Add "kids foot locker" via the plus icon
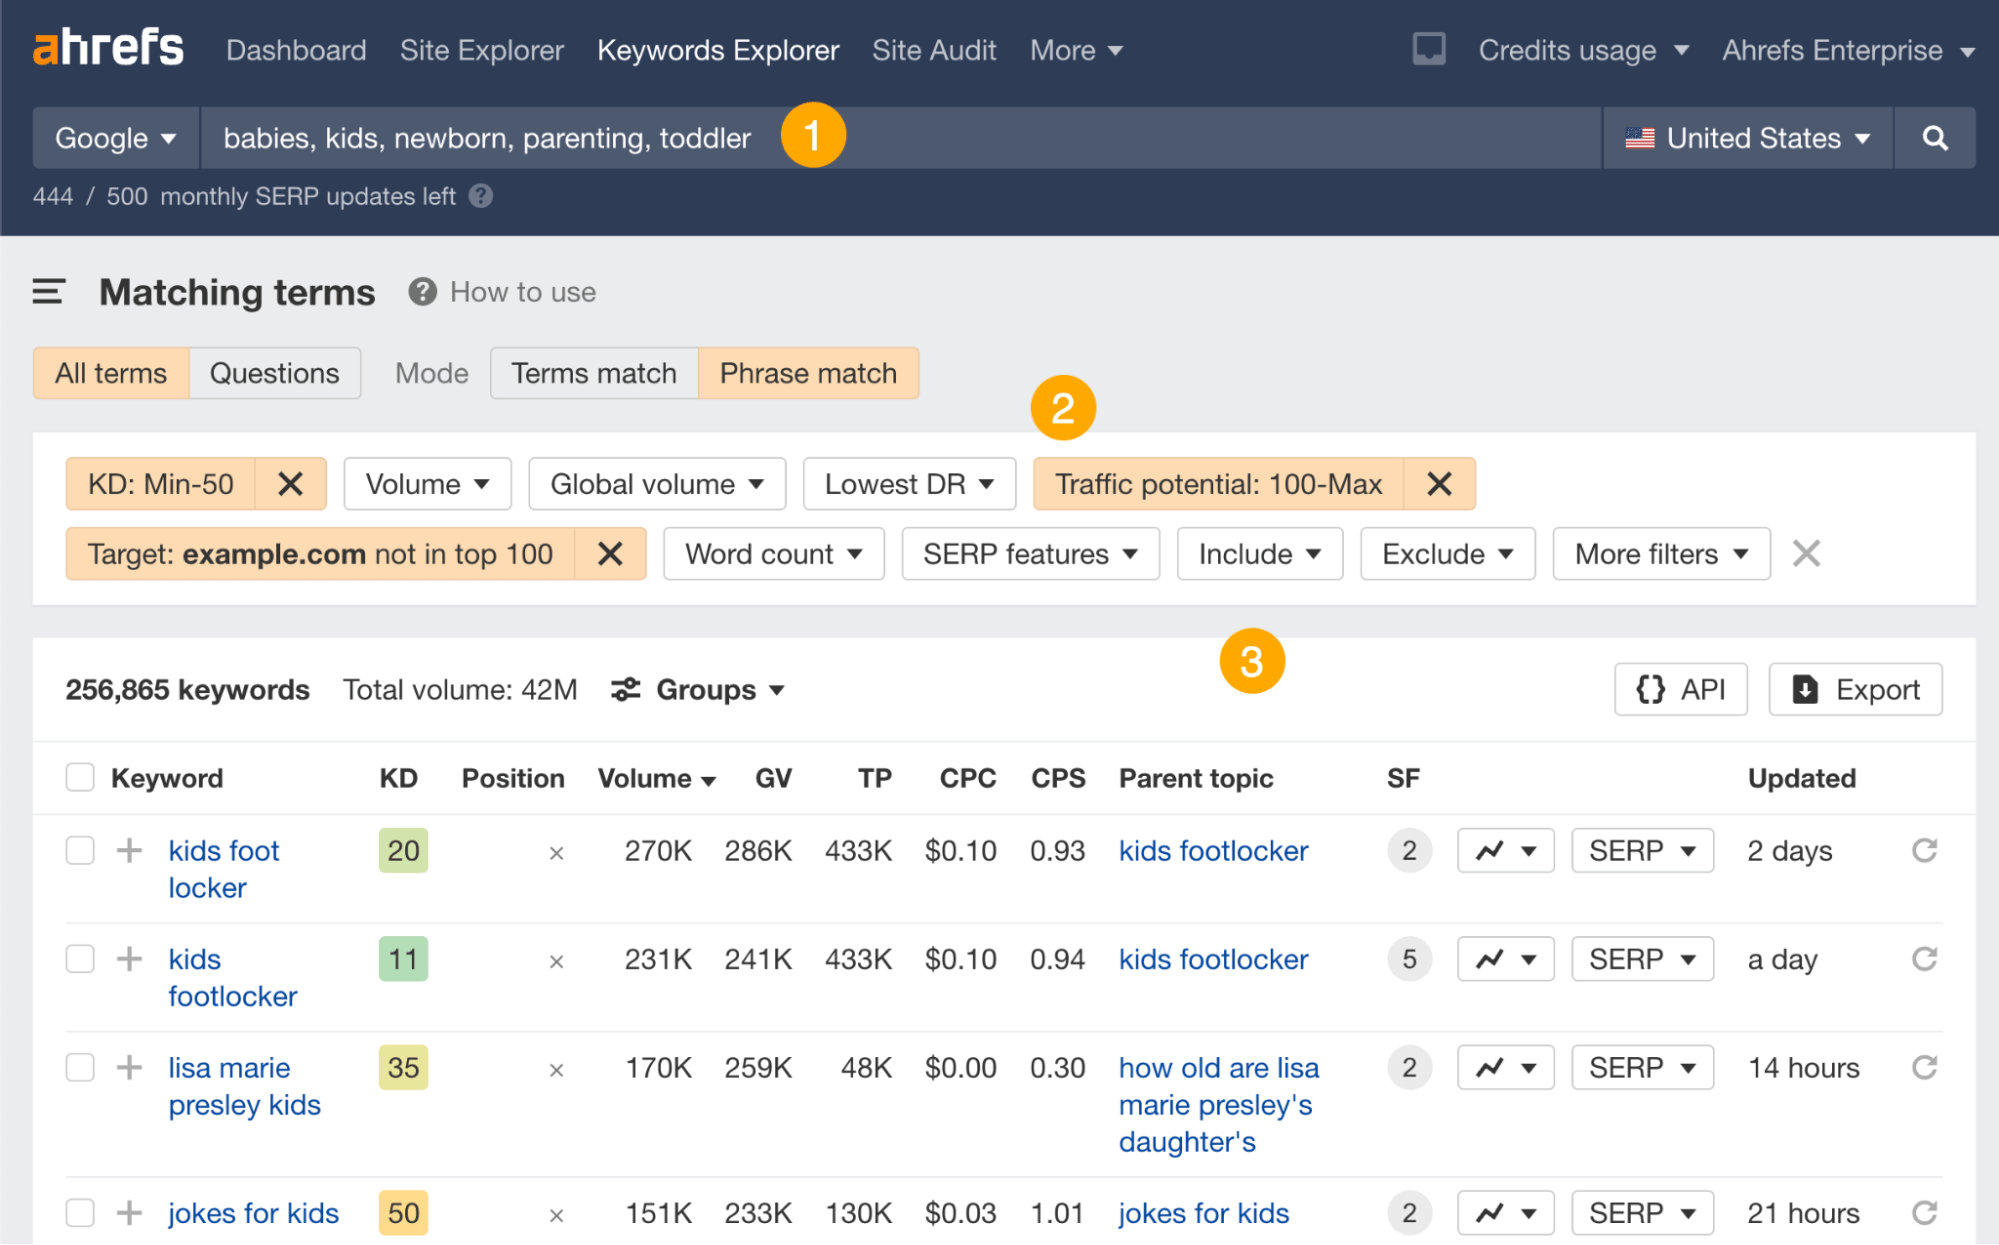 coord(129,850)
